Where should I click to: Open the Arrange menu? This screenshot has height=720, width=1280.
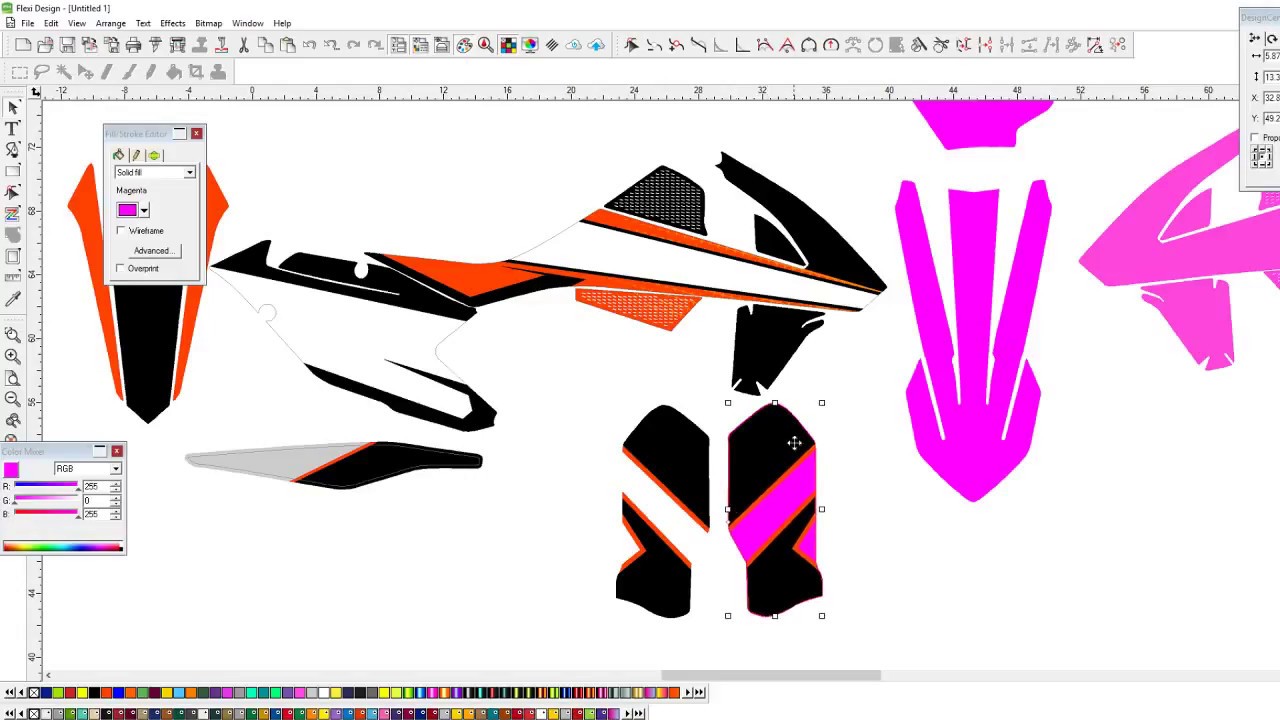pyautogui.click(x=110, y=23)
